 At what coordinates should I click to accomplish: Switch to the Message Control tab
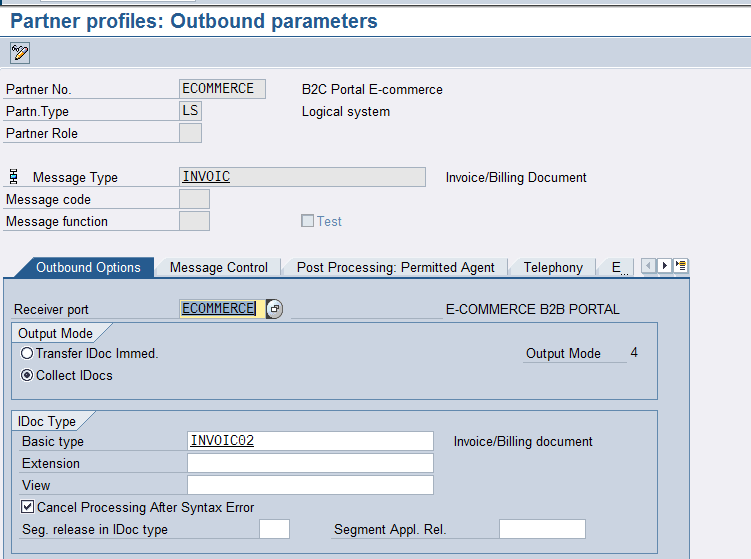click(x=218, y=267)
